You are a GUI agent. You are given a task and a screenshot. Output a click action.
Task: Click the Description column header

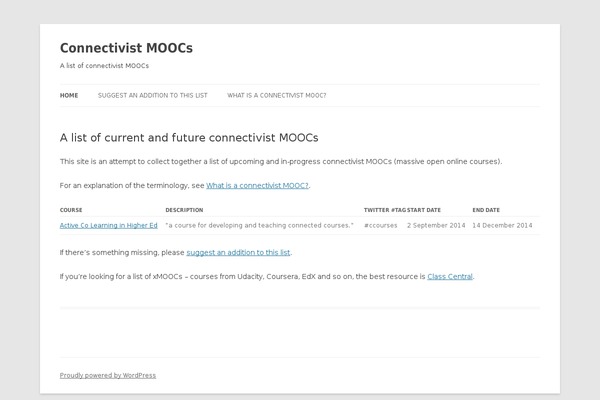tap(184, 210)
